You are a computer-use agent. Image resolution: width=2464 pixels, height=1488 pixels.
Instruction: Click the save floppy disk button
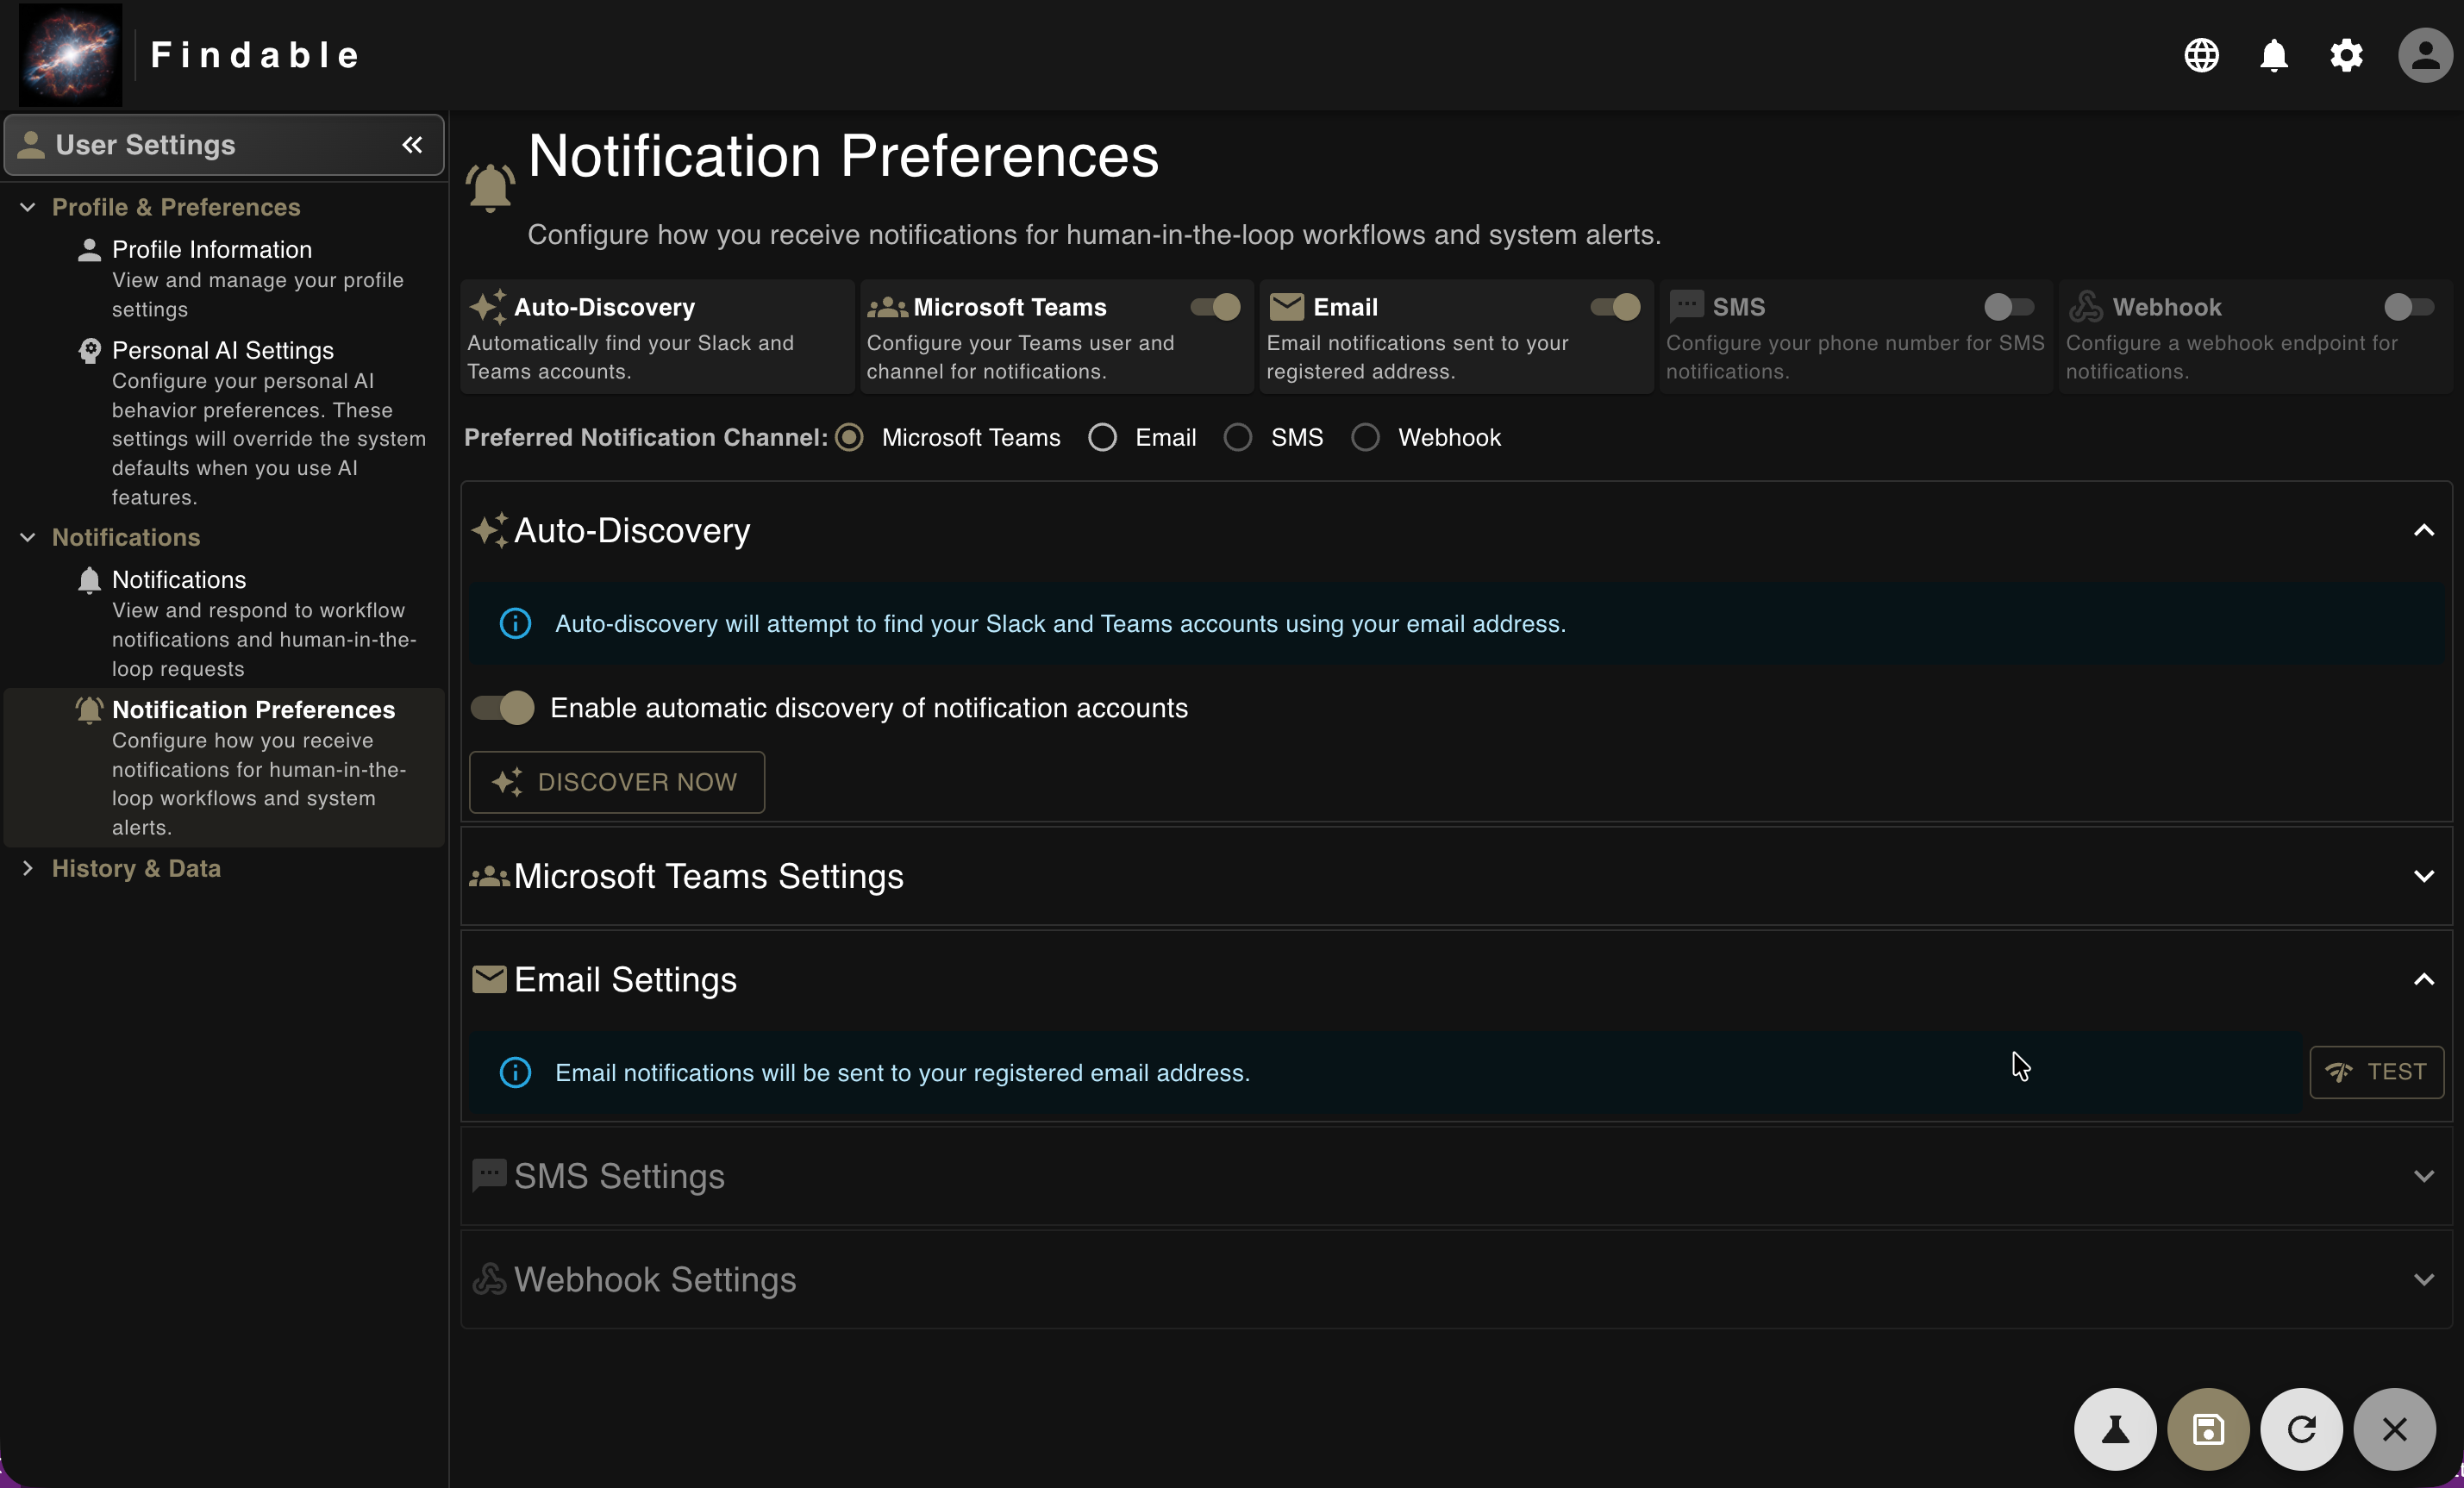click(2208, 1428)
